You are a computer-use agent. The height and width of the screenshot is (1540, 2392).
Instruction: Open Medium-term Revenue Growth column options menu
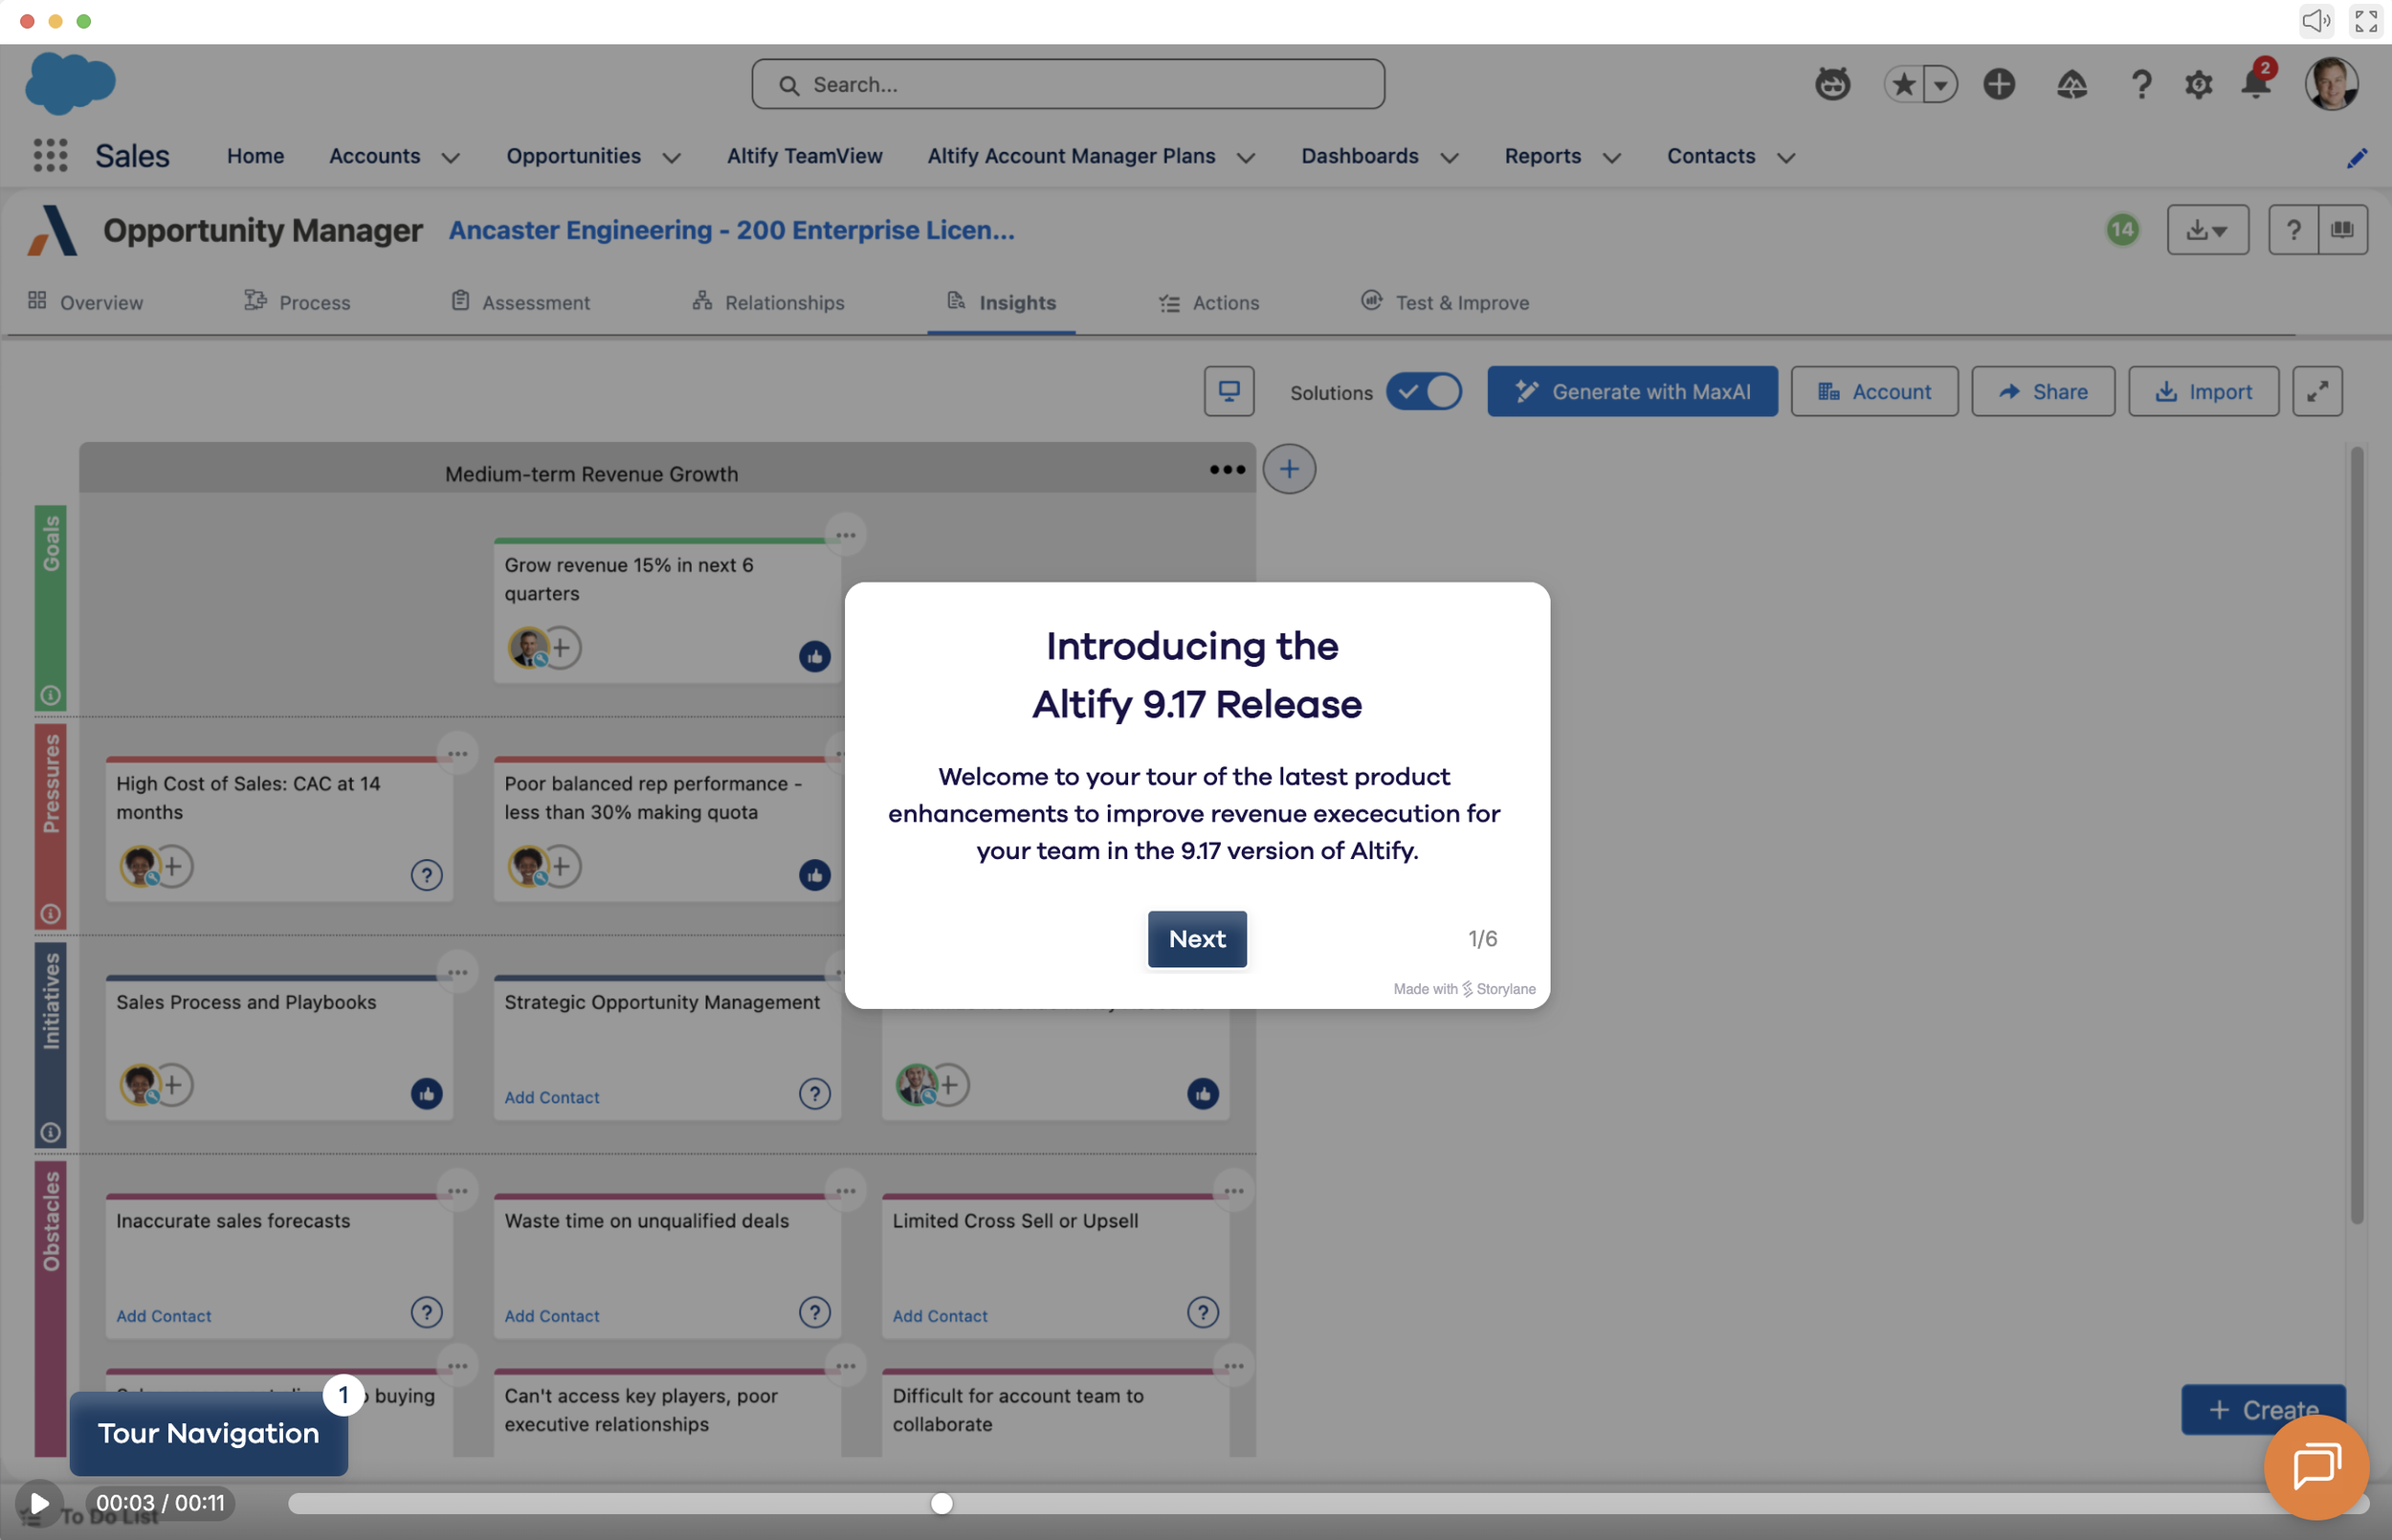(x=1227, y=469)
